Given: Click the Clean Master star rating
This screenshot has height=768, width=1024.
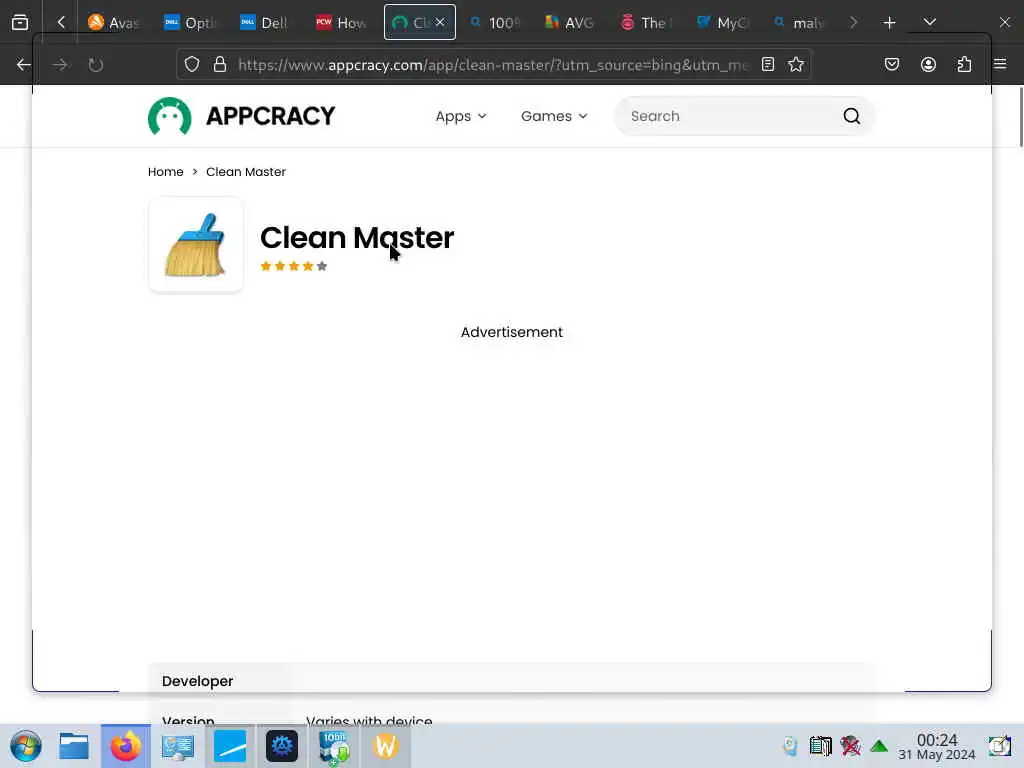Looking at the screenshot, I should pyautogui.click(x=294, y=266).
